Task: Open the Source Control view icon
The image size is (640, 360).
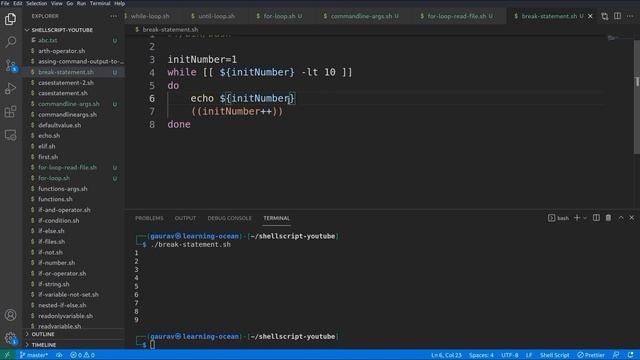Action: tap(10, 65)
